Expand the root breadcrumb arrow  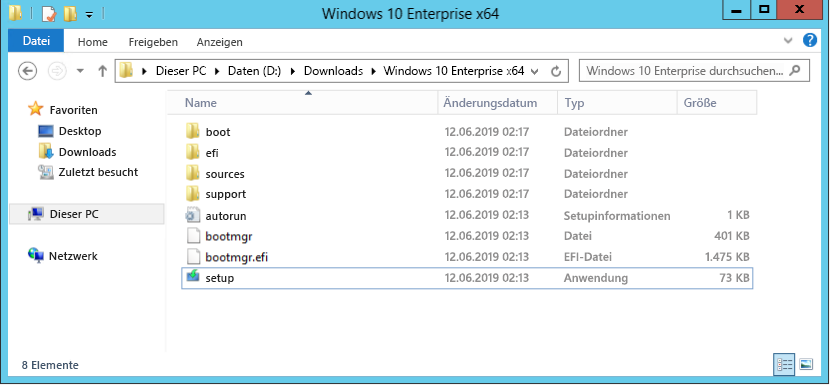pos(144,71)
